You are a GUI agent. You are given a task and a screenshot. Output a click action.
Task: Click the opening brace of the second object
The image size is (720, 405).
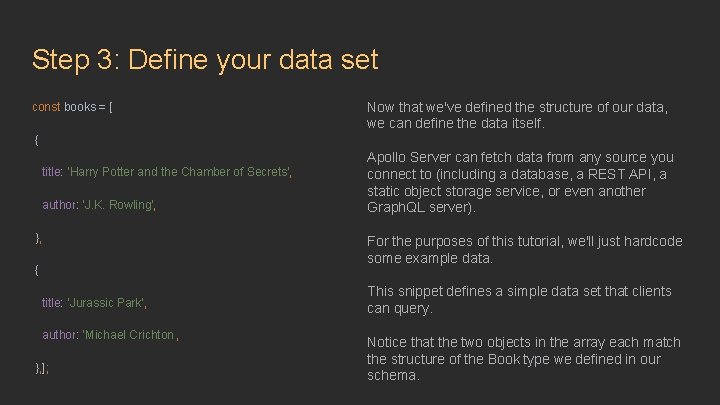click(x=37, y=270)
